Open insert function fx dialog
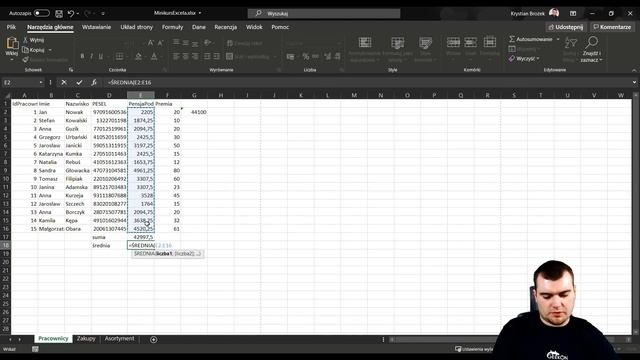Screen dimensions: 640x360 click(x=94, y=82)
